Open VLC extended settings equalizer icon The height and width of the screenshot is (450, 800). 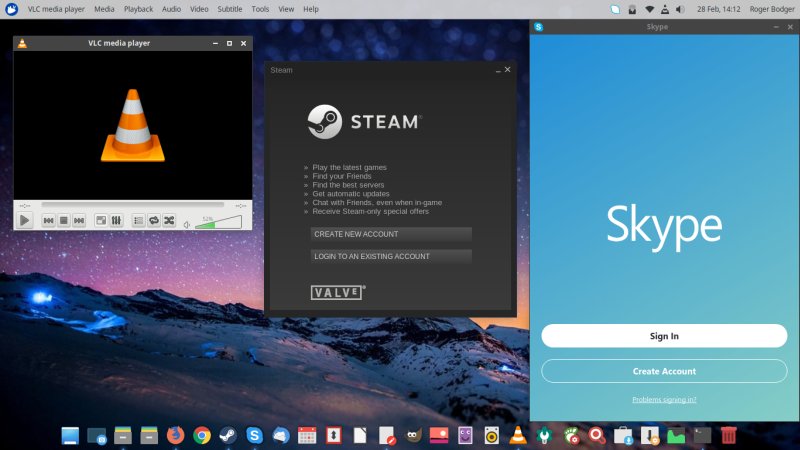[116, 220]
